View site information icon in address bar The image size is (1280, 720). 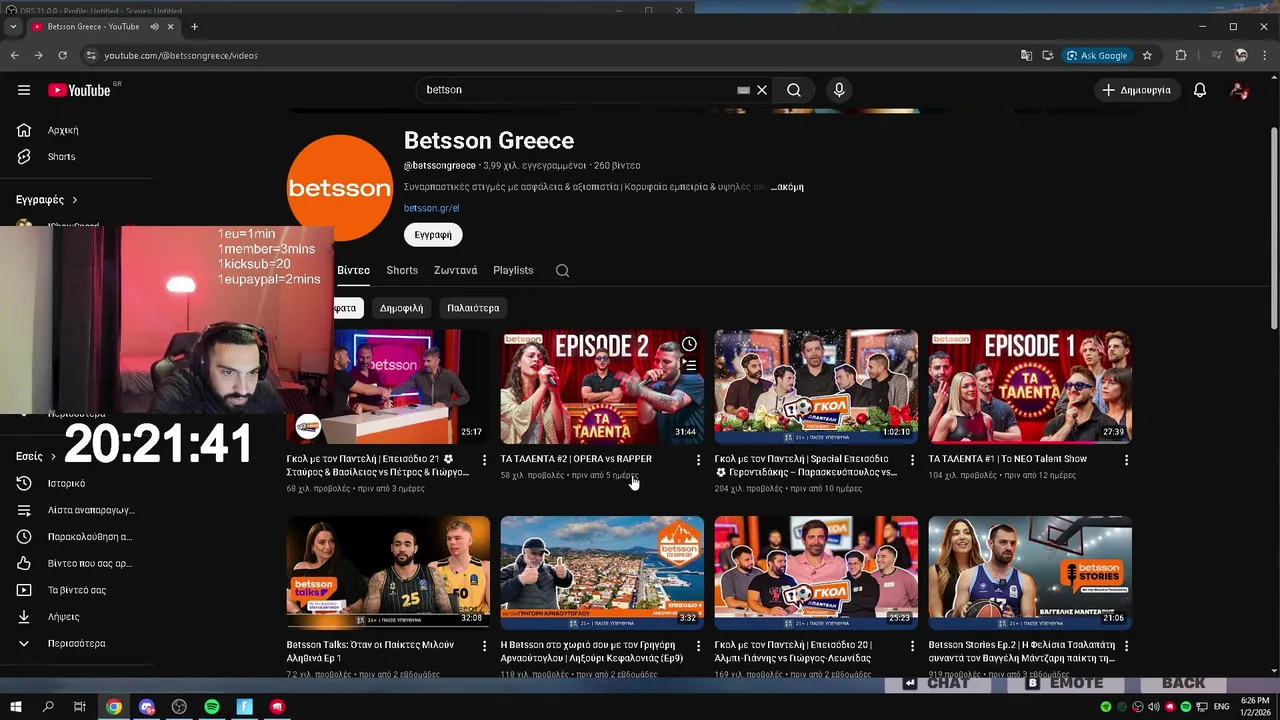tap(91, 55)
